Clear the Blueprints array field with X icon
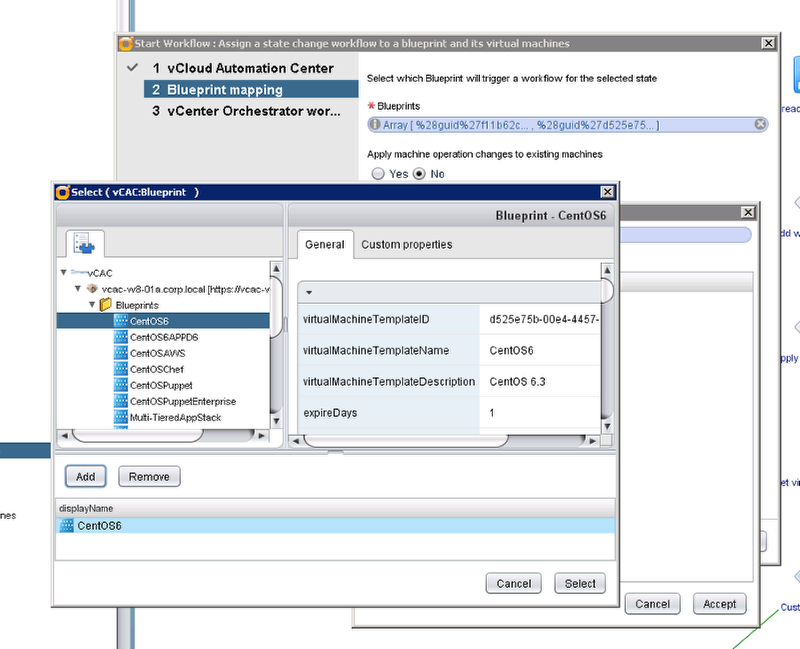Image resolution: width=800 pixels, height=649 pixels. (x=760, y=124)
